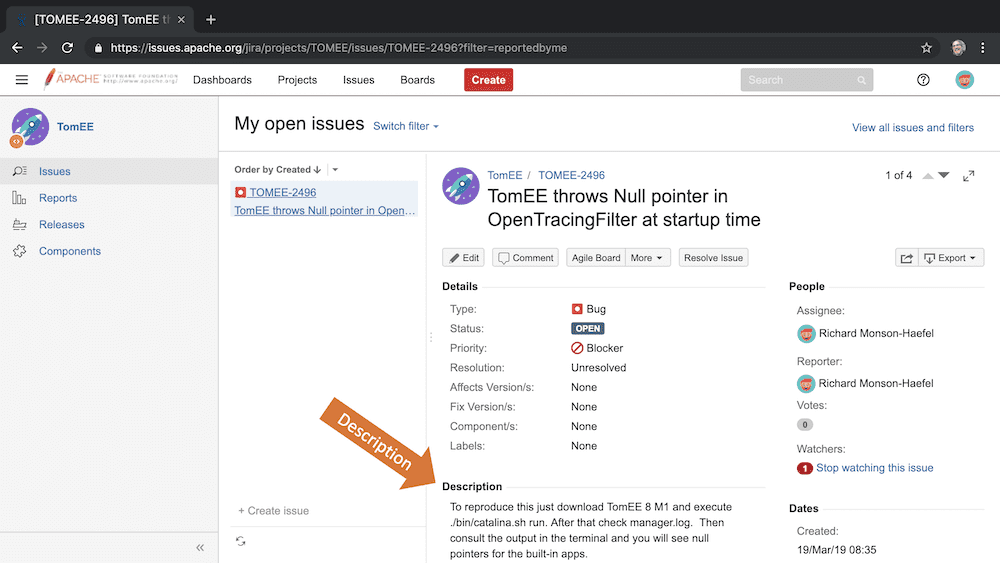Click the Reports chart icon in sidebar
Screen dimensions: 1000x563
[19, 198]
